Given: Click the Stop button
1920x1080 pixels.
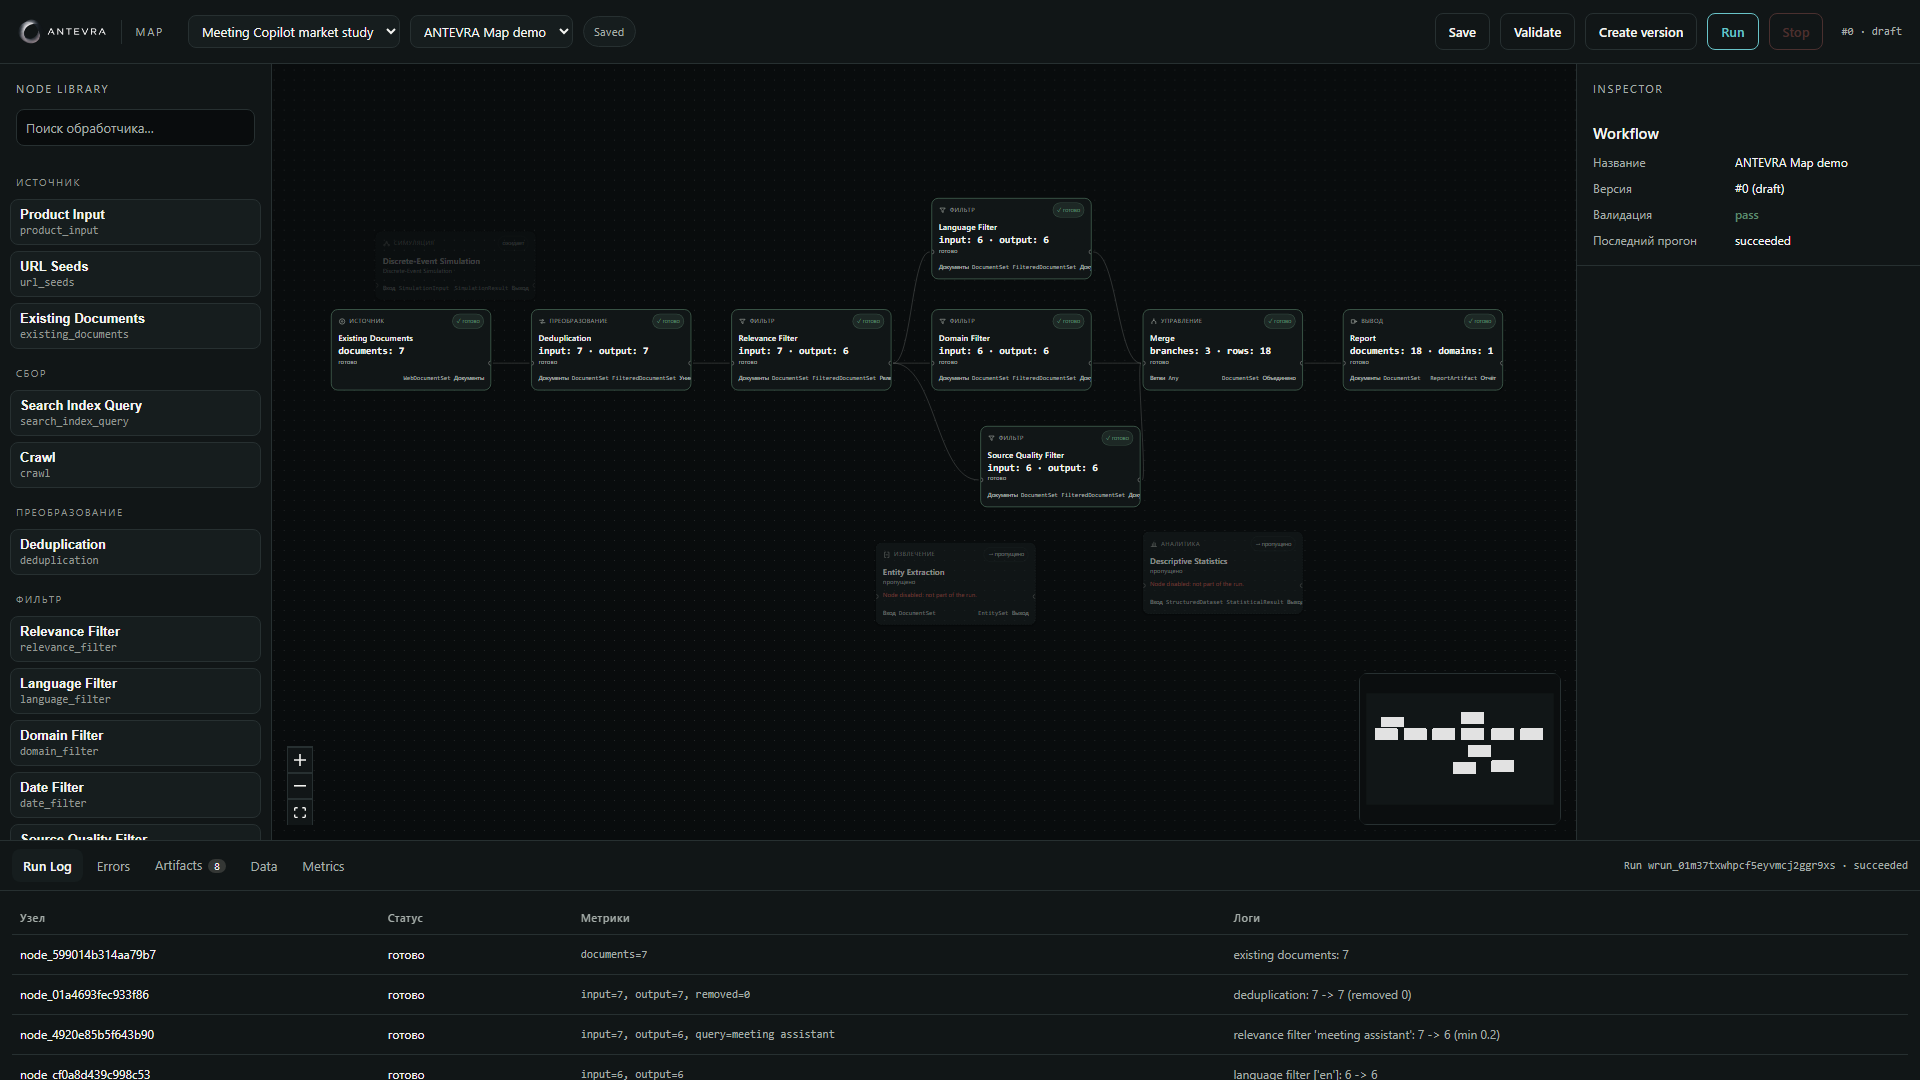Looking at the screenshot, I should click(x=1795, y=32).
